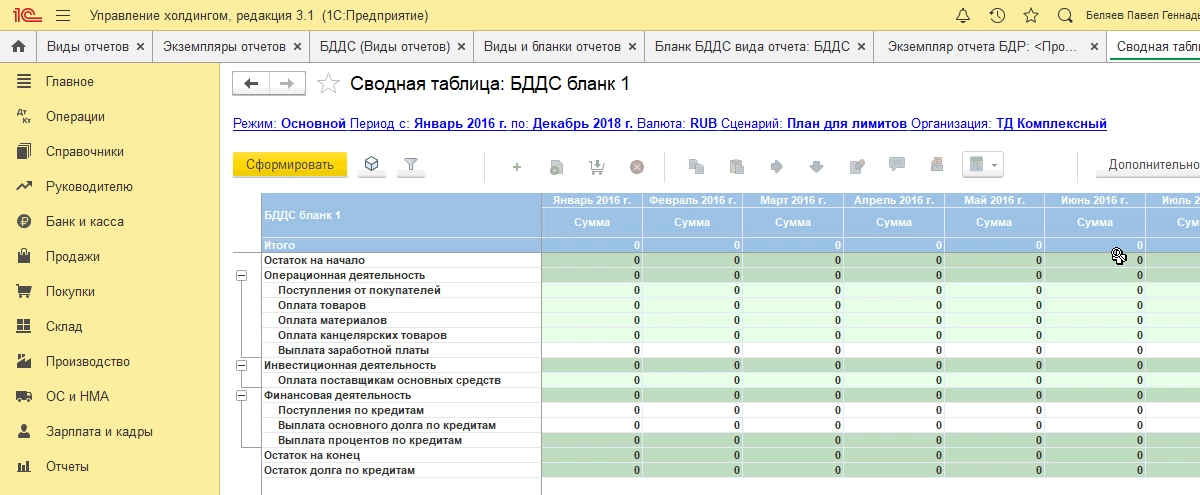
Task: Switch to Экземпляры отчетов tab
Action: [225, 47]
